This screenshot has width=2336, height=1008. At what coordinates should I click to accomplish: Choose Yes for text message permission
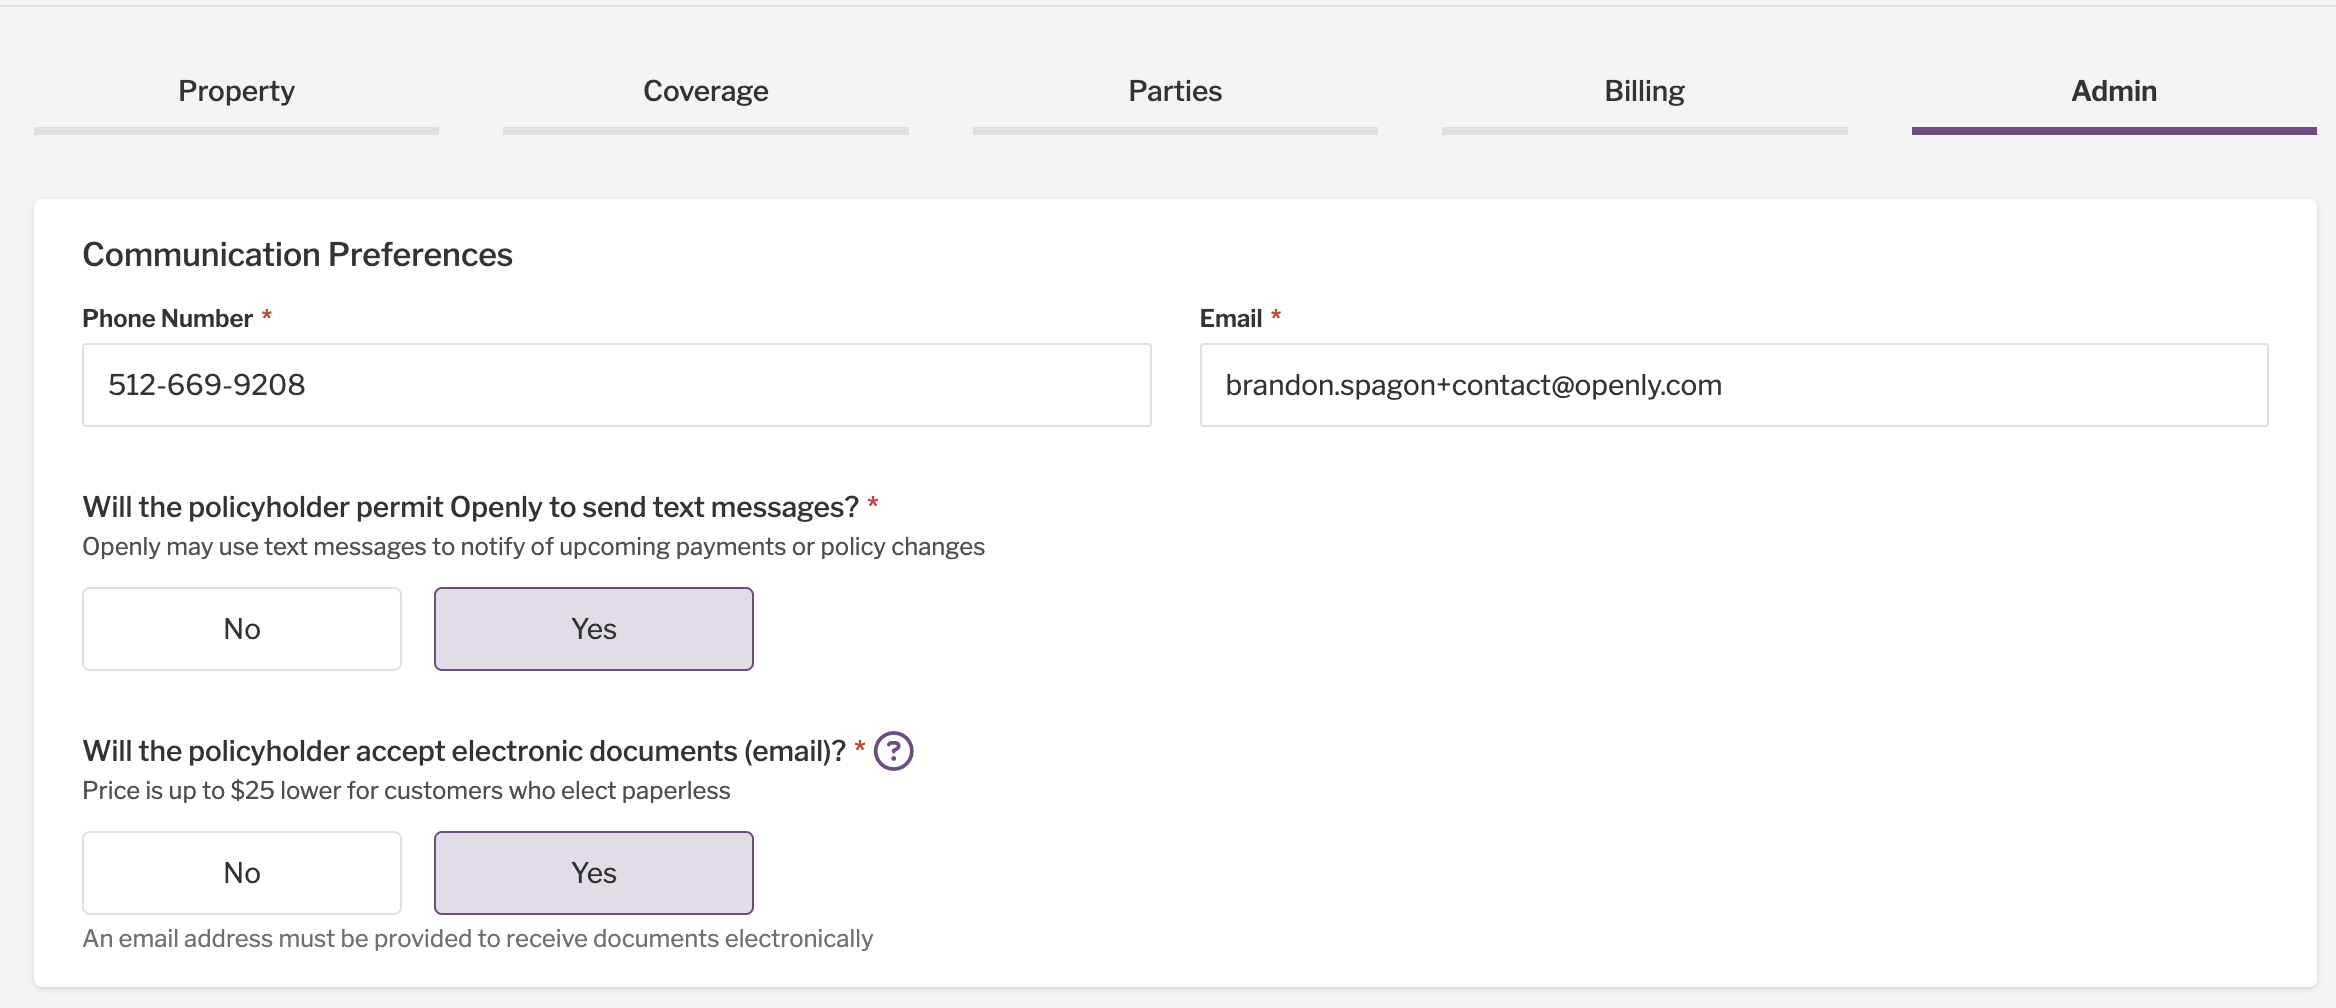pyautogui.click(x=594, y=629)
